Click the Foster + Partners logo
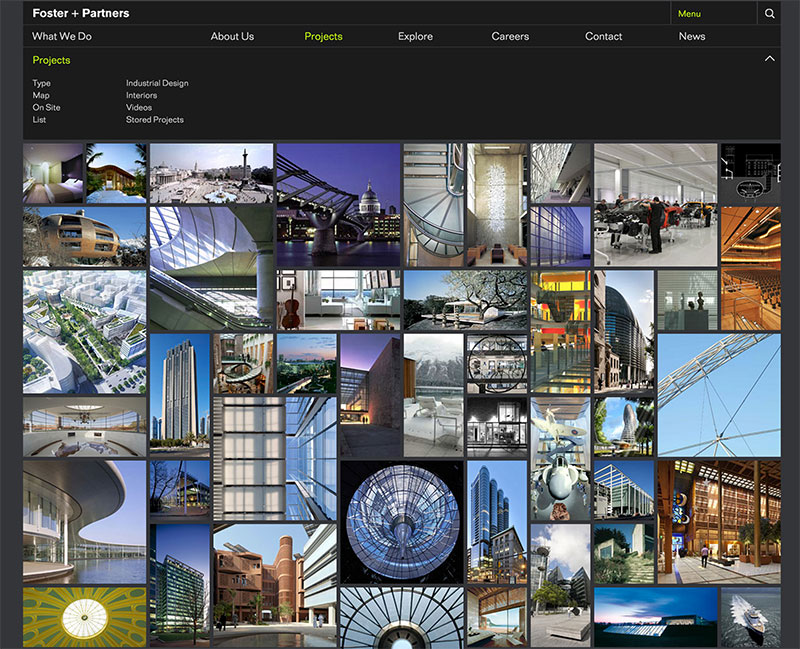Screen dimensions: 800x649 coord(81,13)
